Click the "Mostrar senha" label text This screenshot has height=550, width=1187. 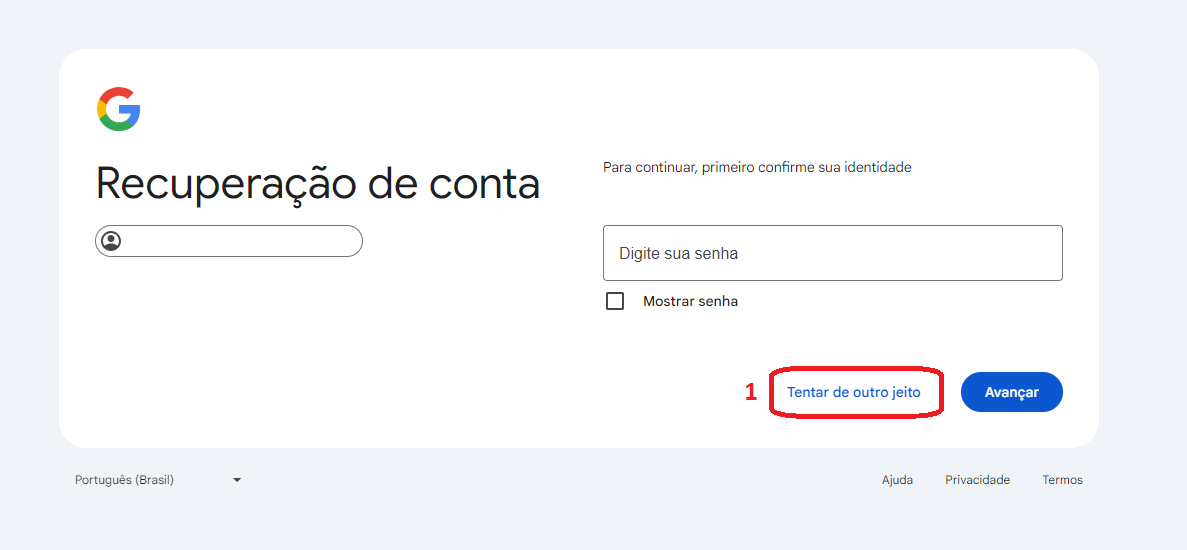point(690,301)
